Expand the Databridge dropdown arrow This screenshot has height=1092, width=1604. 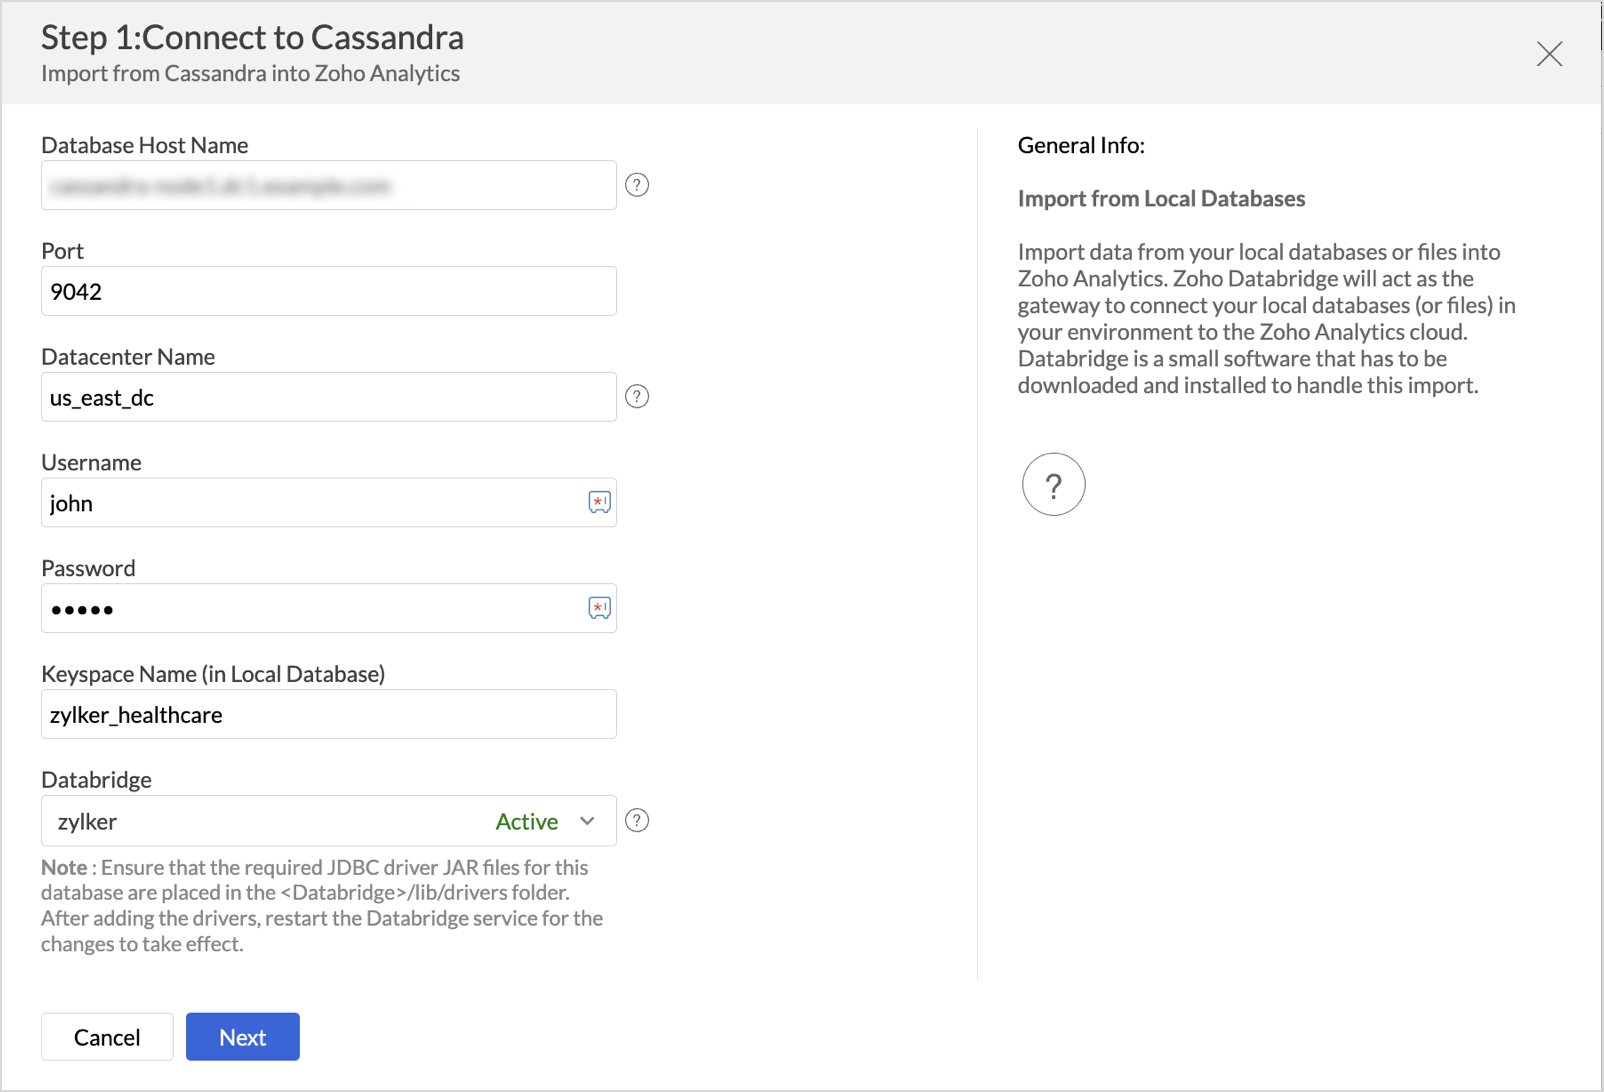point(587,821)
